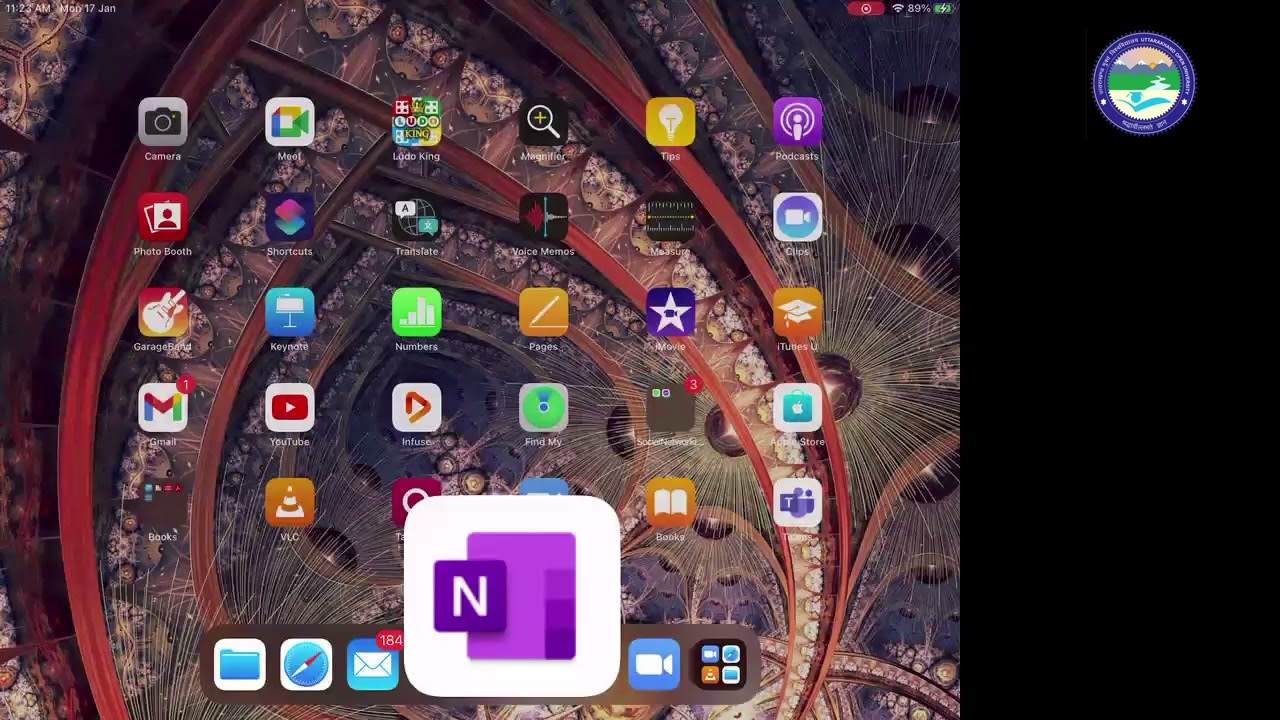Launch GarageBand app
Screen dimensions: 1280x720
[163, 312]
